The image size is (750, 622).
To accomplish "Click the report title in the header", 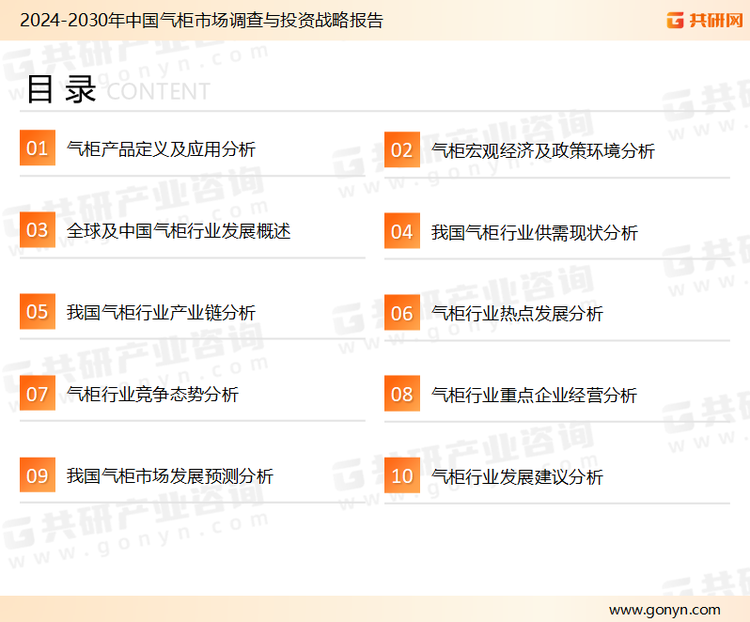I will [x=200, y=20].
